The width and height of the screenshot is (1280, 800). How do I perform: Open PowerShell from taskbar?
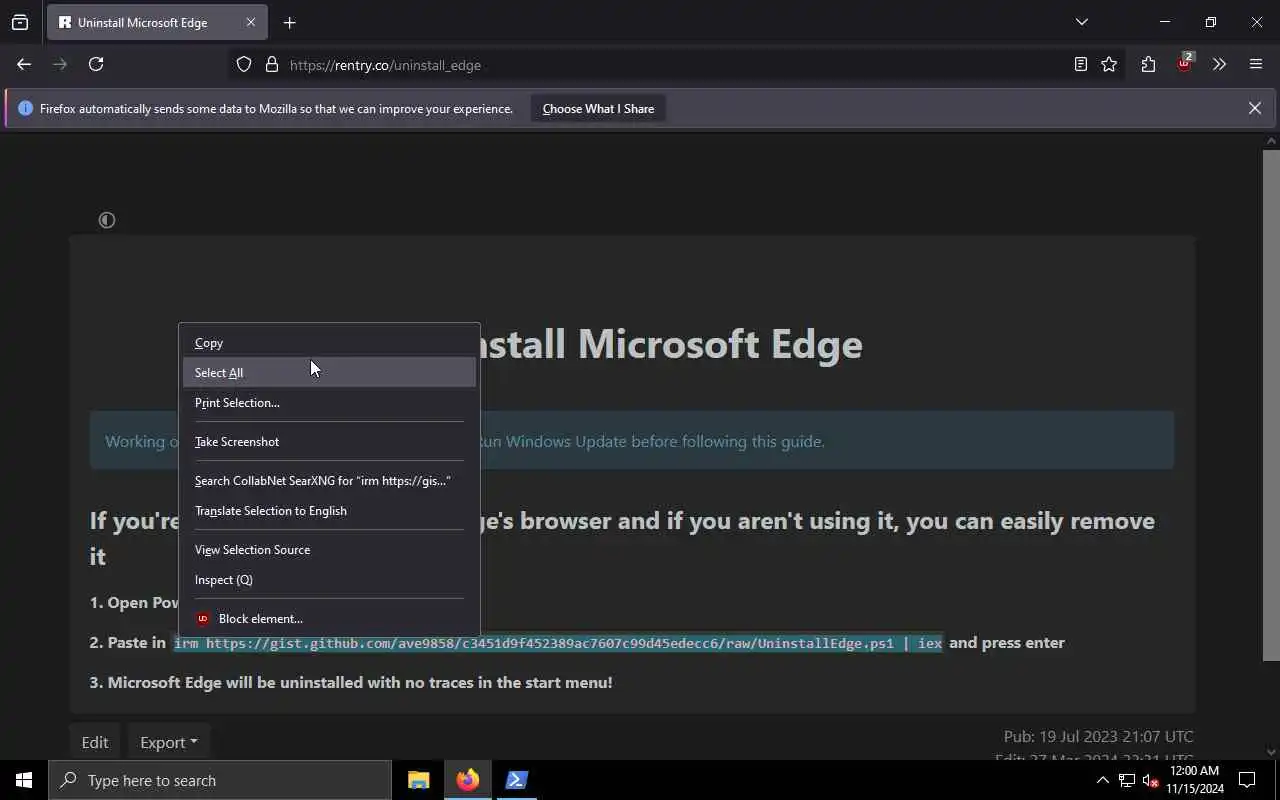[516, 780]
